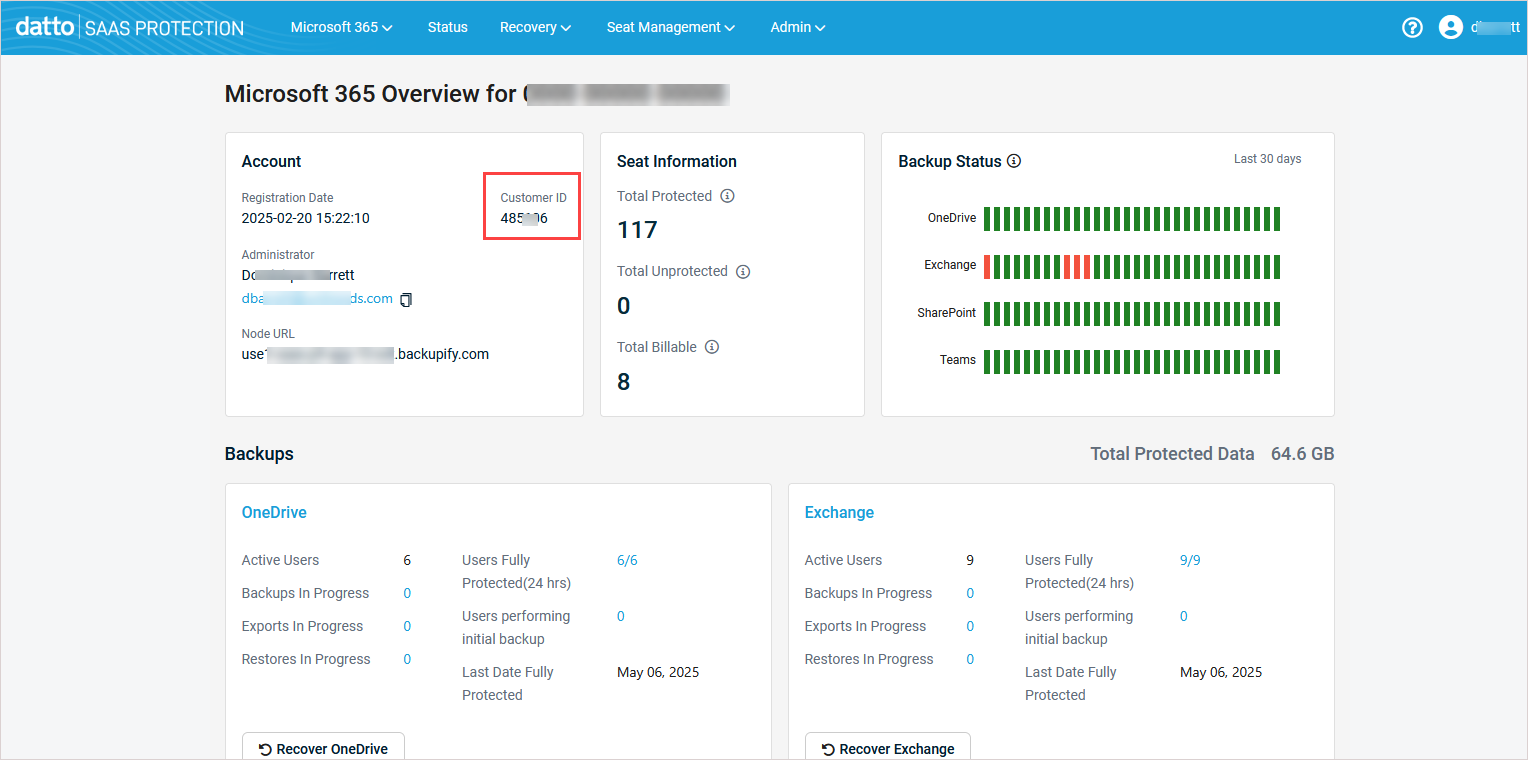Viewport: 1528px width, 760px height.
Task: Expand the Seat Management dropdown
Action: [670, 27]
